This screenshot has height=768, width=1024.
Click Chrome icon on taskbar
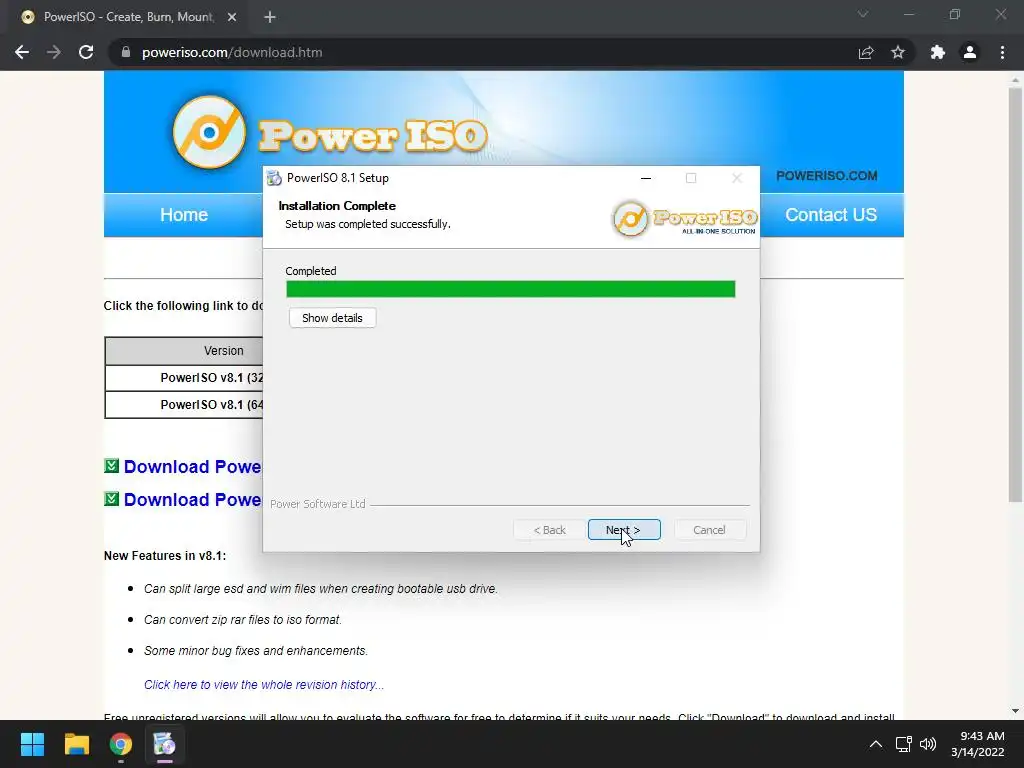(121, 744)
